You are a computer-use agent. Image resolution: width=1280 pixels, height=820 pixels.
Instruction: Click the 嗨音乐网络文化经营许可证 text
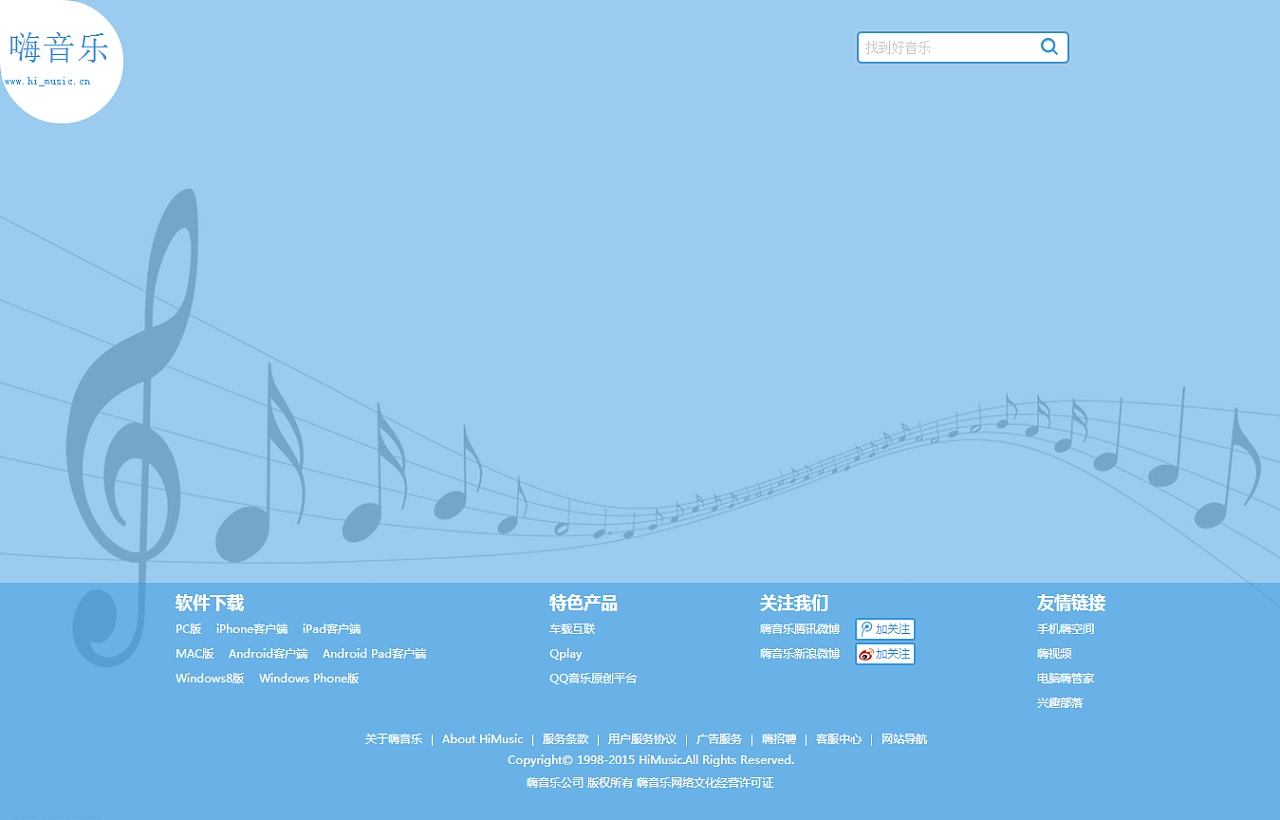[x=706, y=783]
